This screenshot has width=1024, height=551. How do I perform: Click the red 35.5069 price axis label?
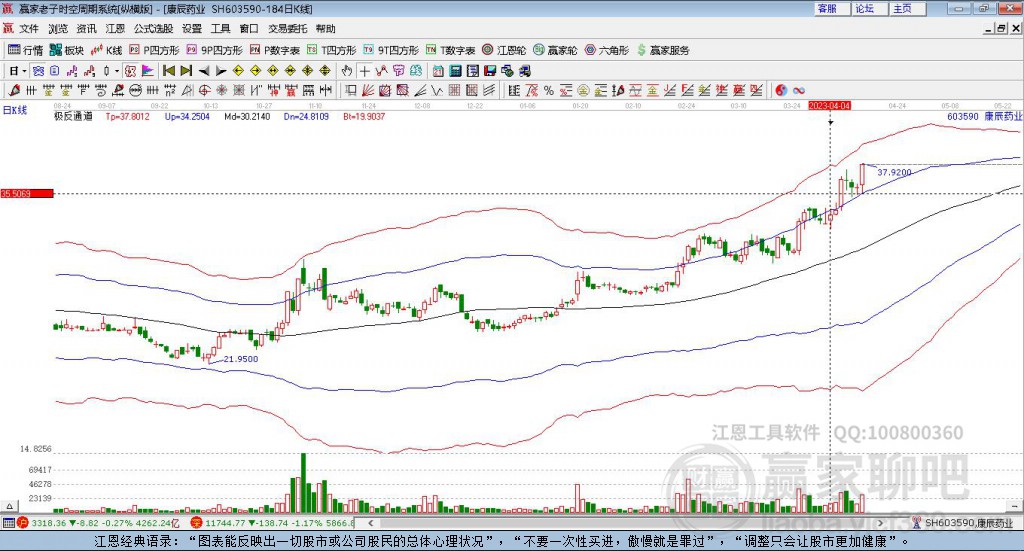point(27,194)
